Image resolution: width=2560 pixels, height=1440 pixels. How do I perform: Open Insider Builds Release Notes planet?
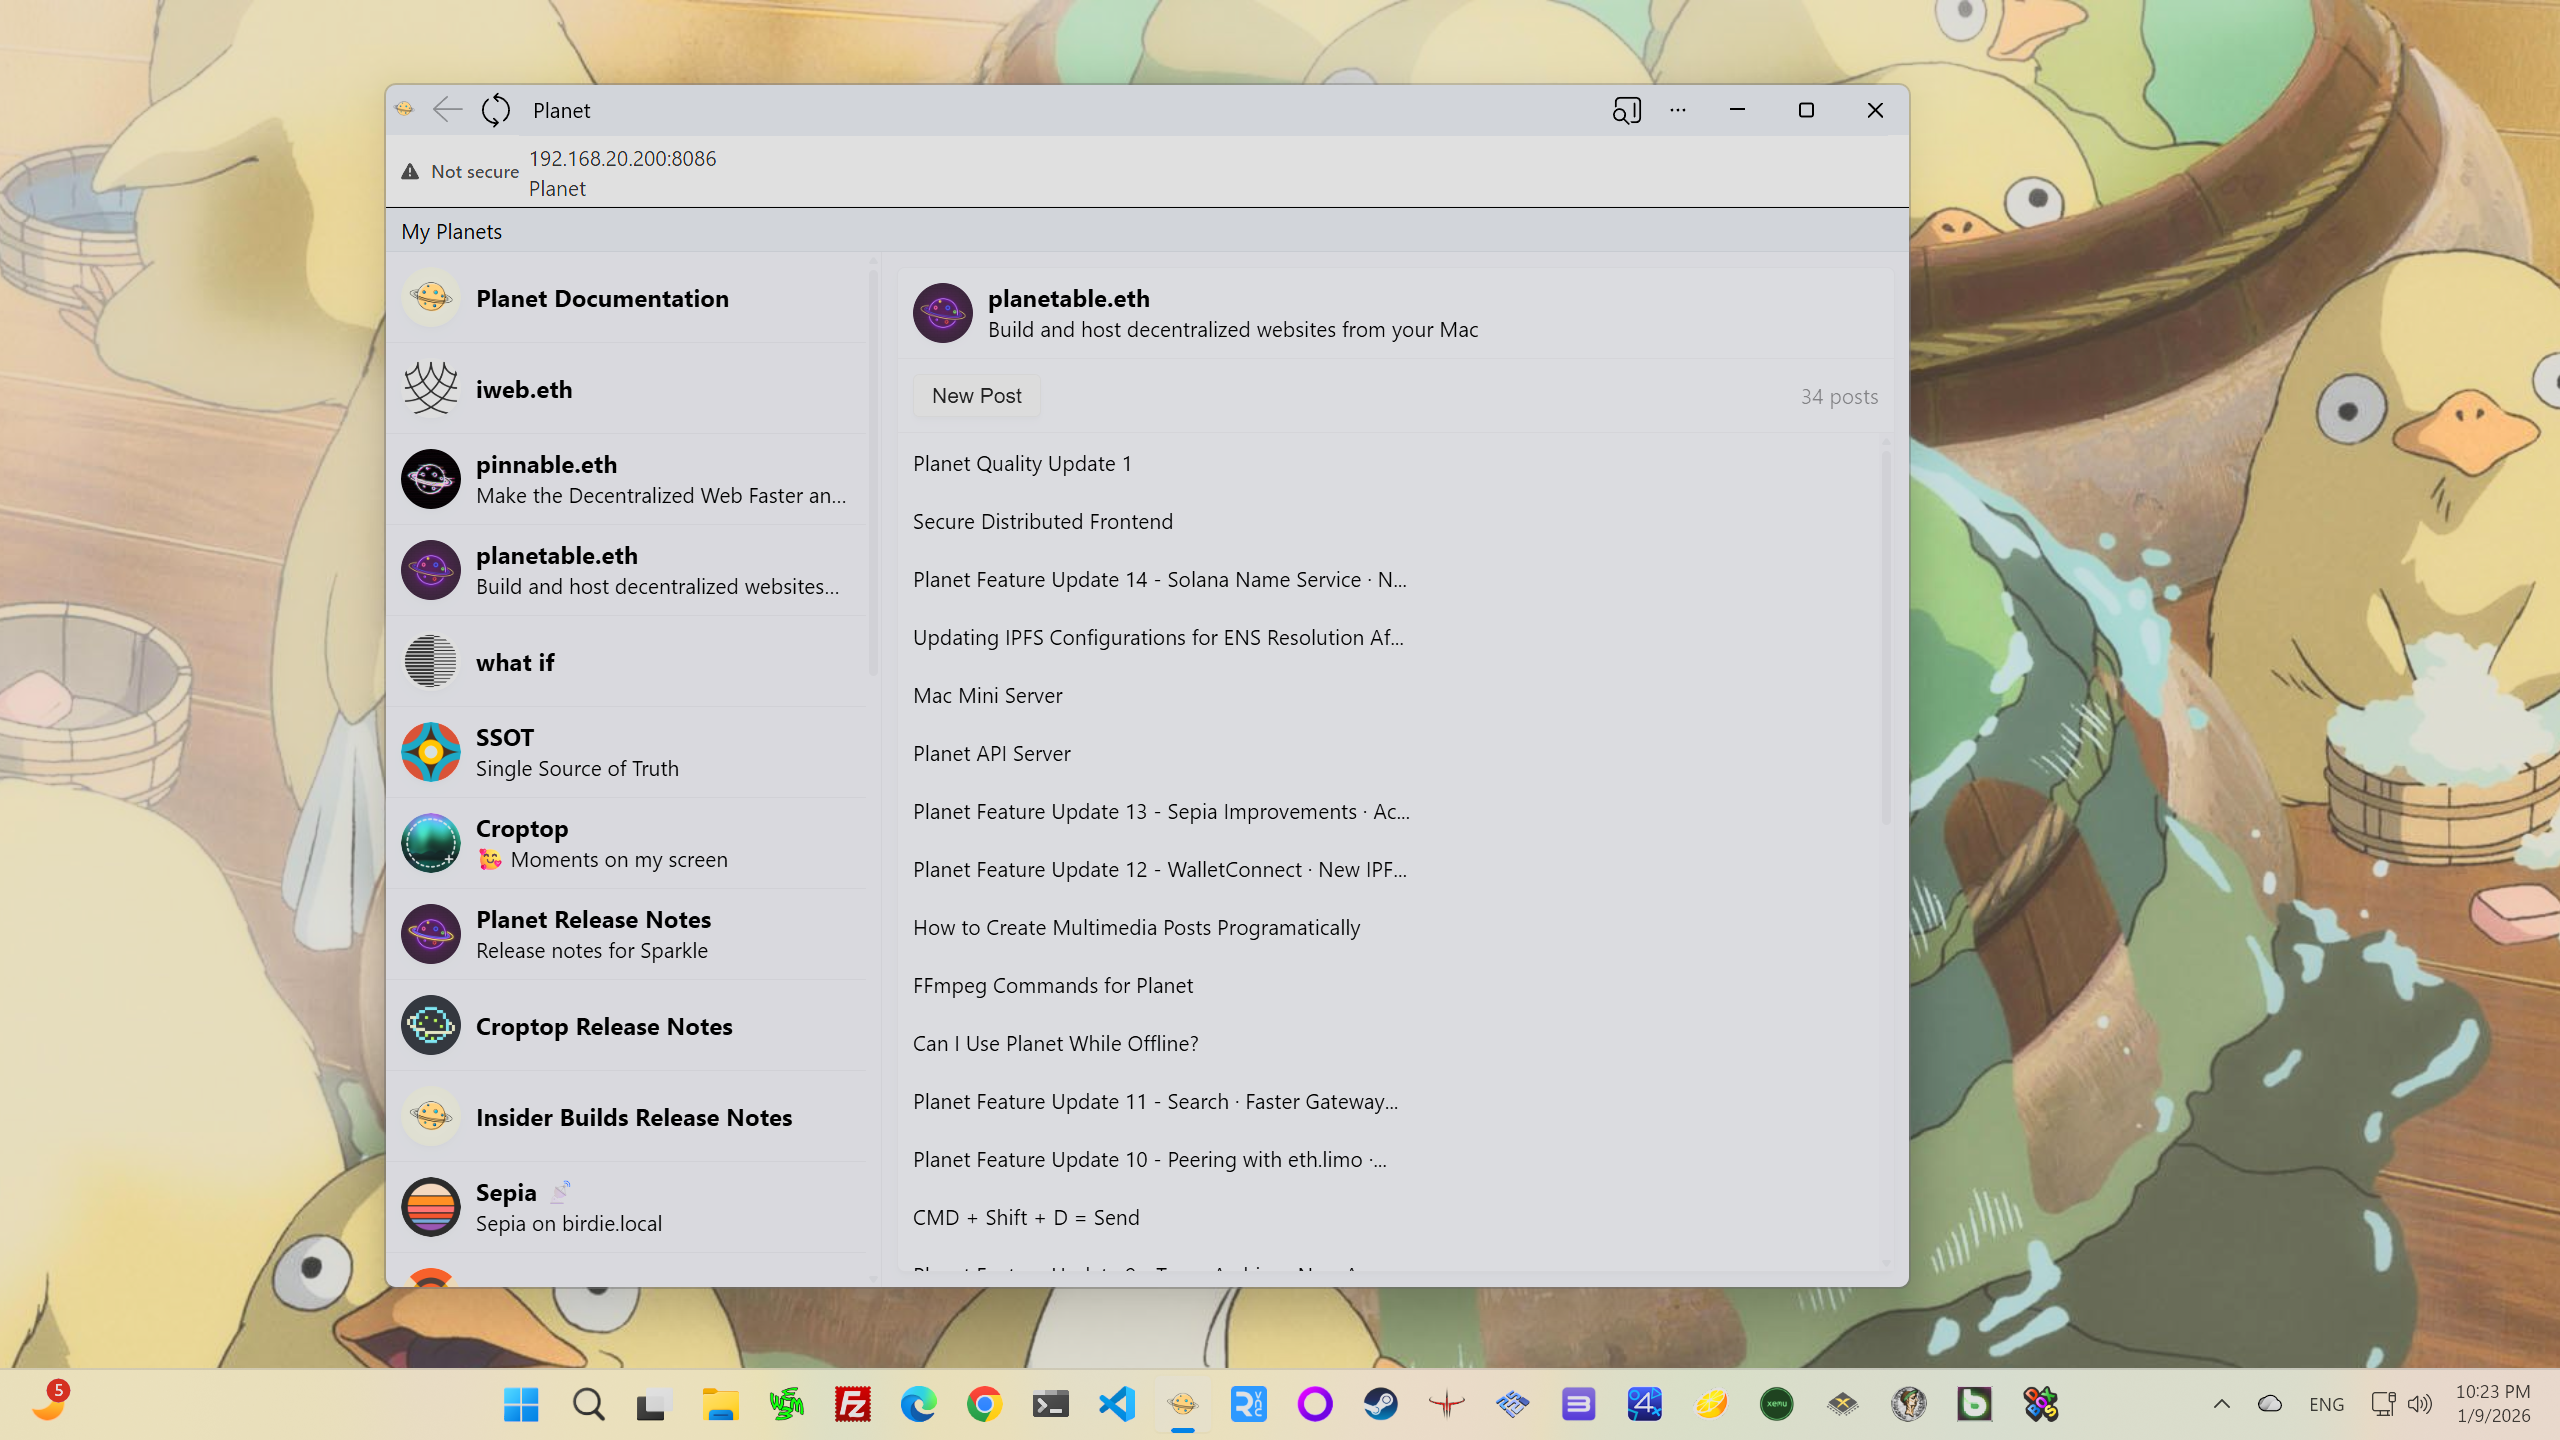[x=633, y=1118]
